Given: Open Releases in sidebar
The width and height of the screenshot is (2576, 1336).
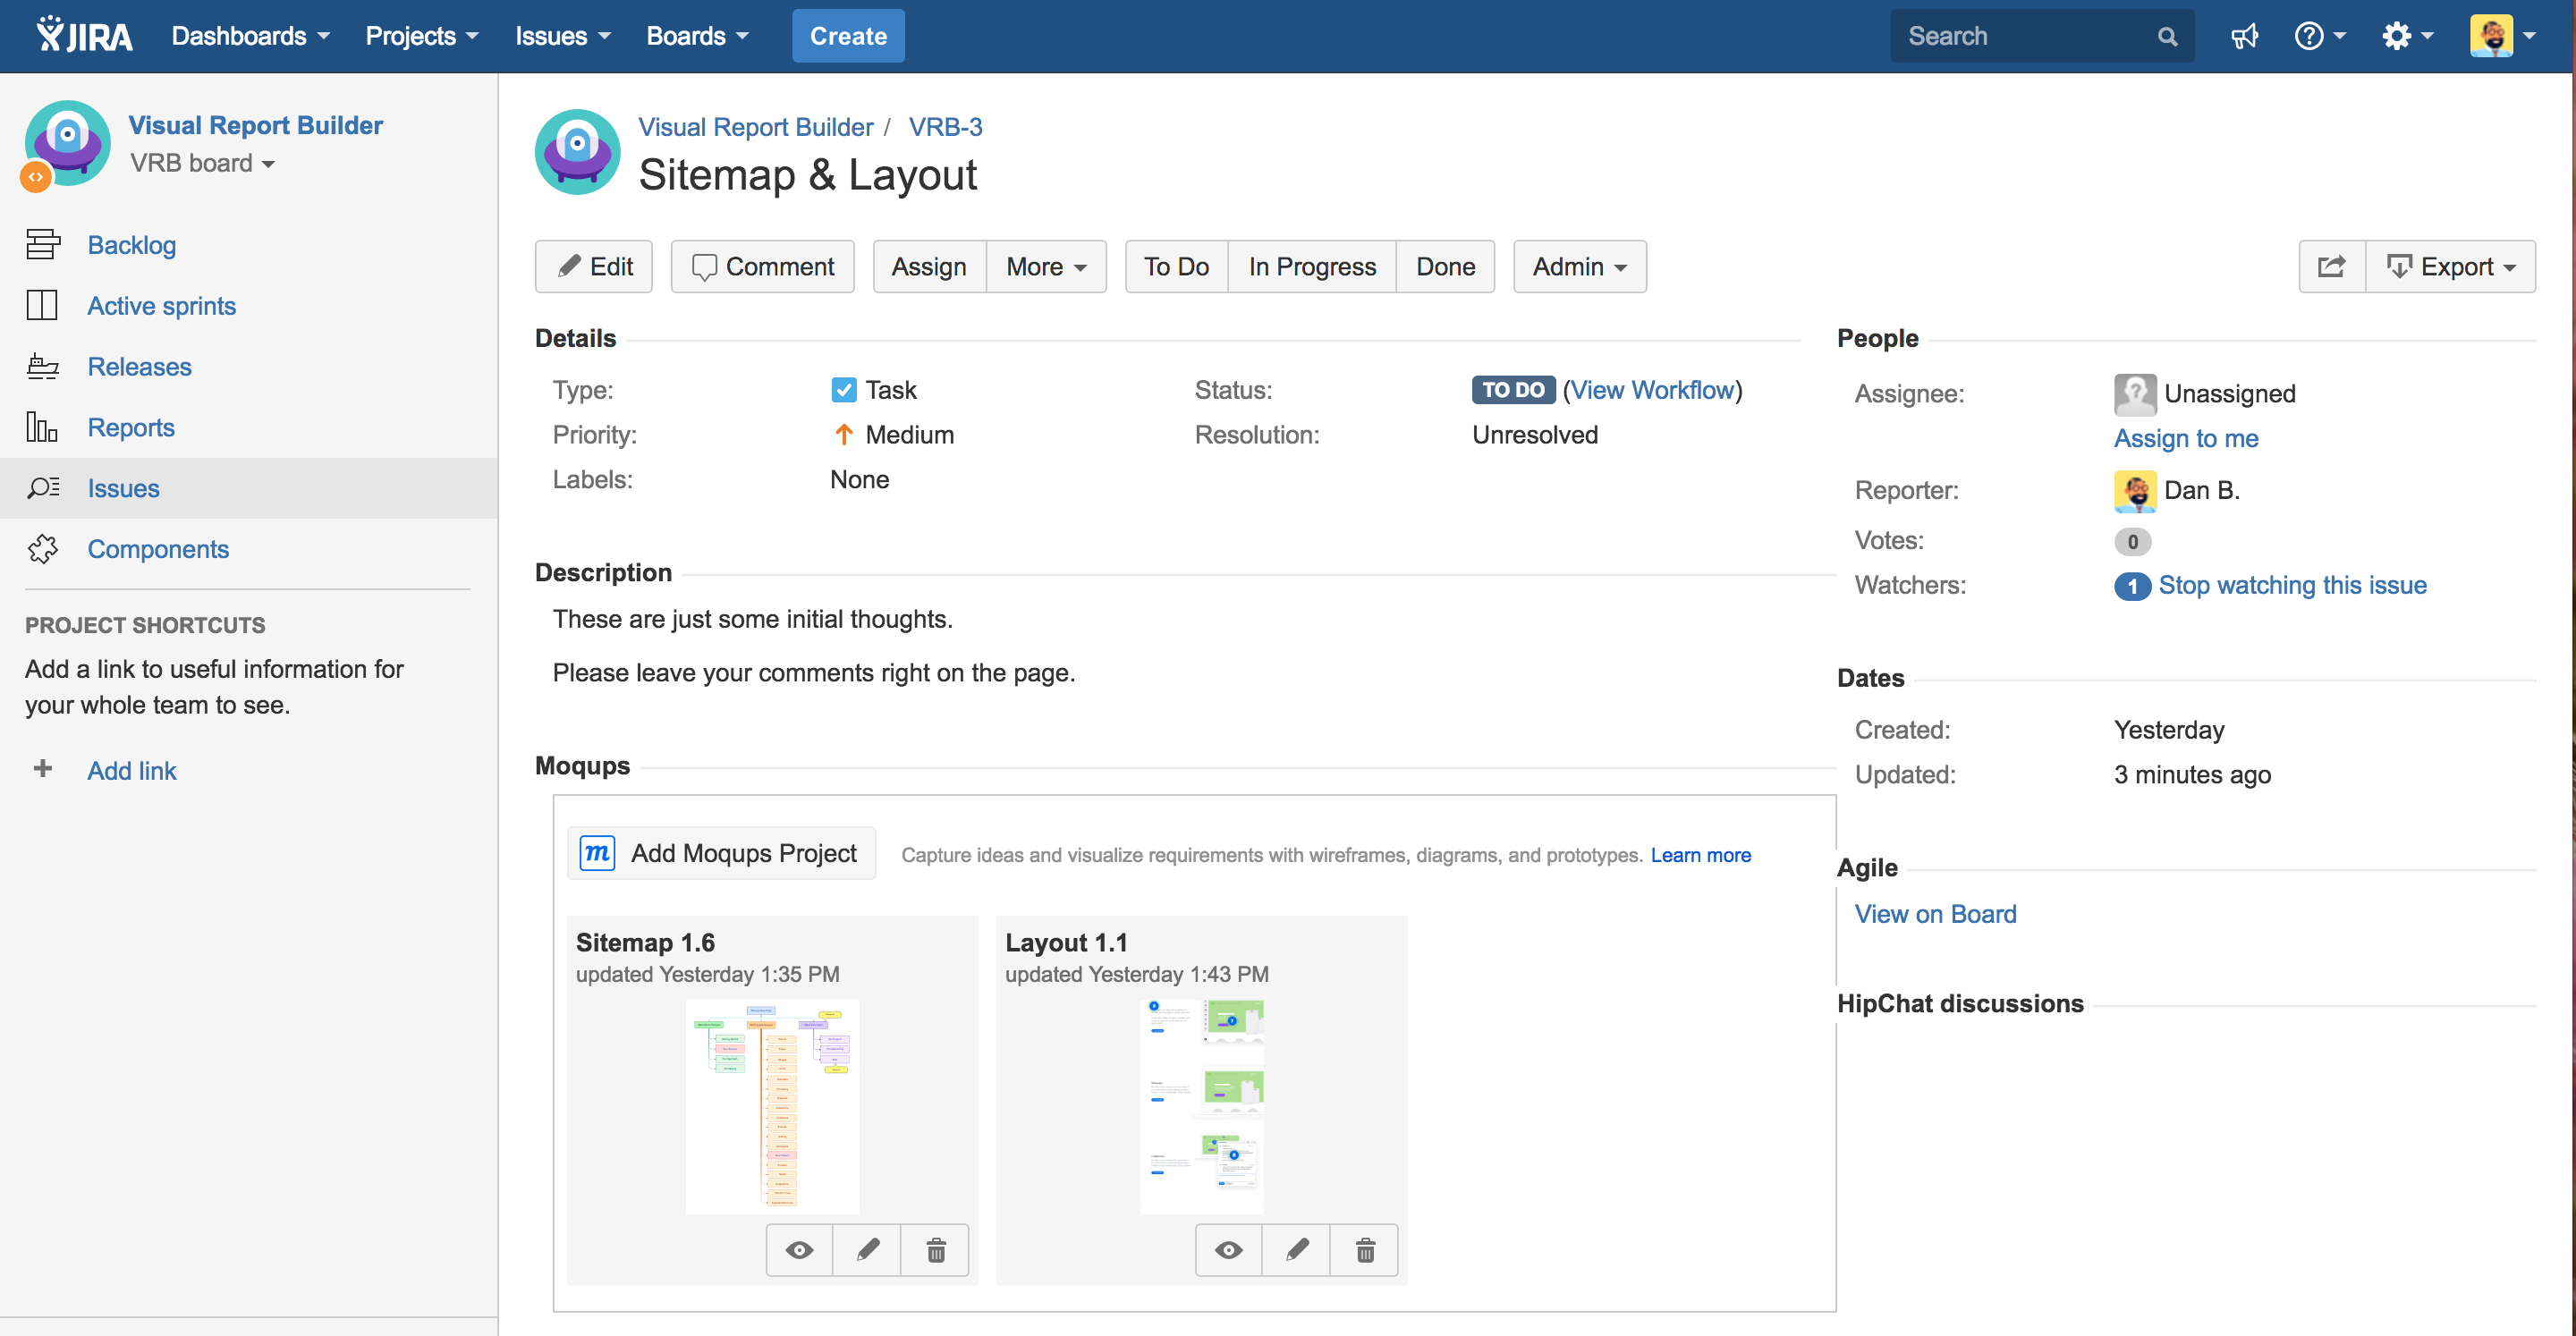Looking at the screenshot, I should click(139, 366).
